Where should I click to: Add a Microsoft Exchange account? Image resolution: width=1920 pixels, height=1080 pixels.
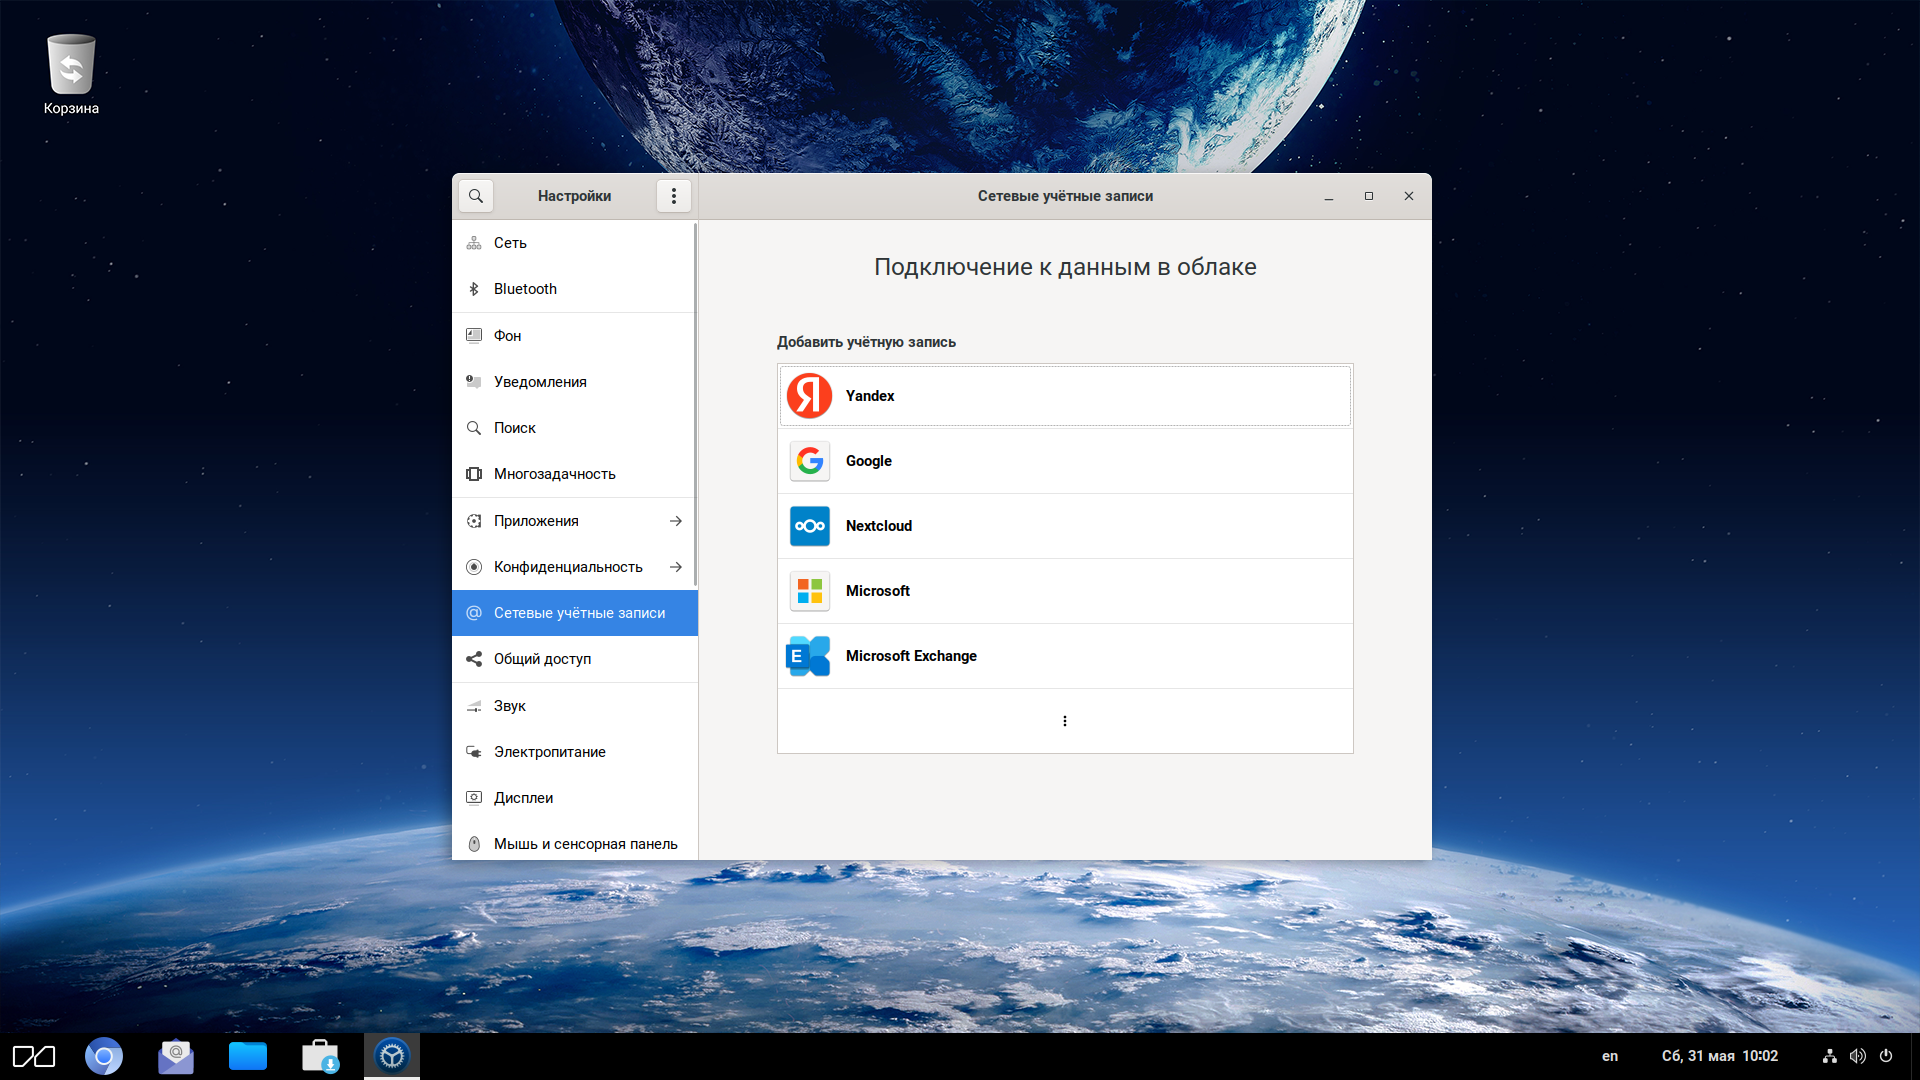click(x=1064, y=656)
